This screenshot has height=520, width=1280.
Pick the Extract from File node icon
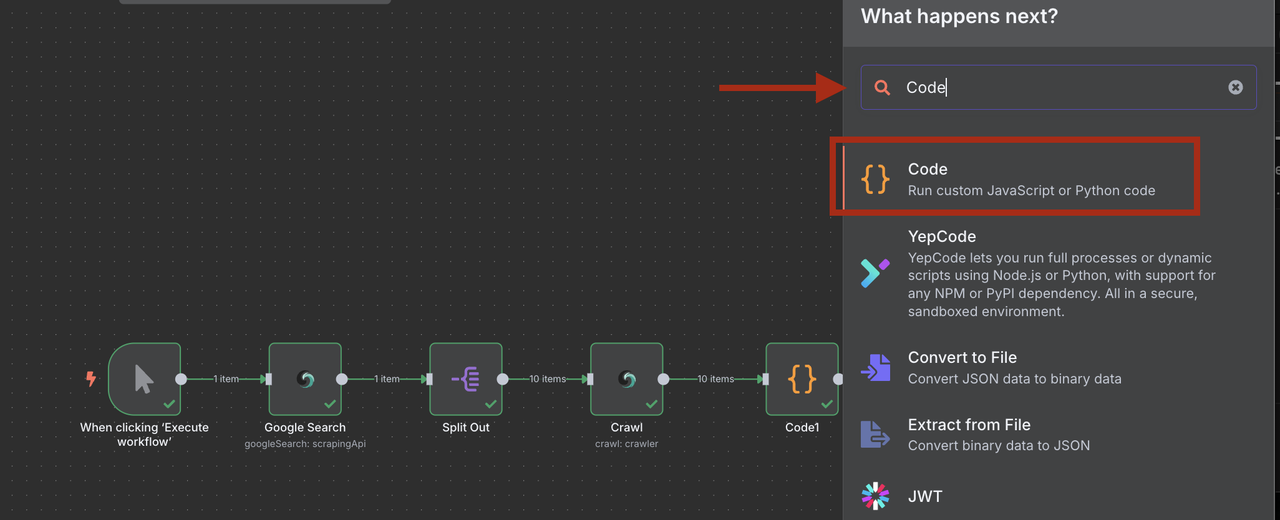click(875, 434)
